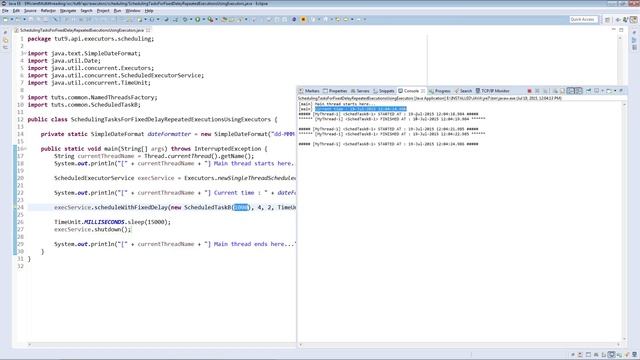
Task: Click the Pin Console icon
Action: click(x=588, y=91)
